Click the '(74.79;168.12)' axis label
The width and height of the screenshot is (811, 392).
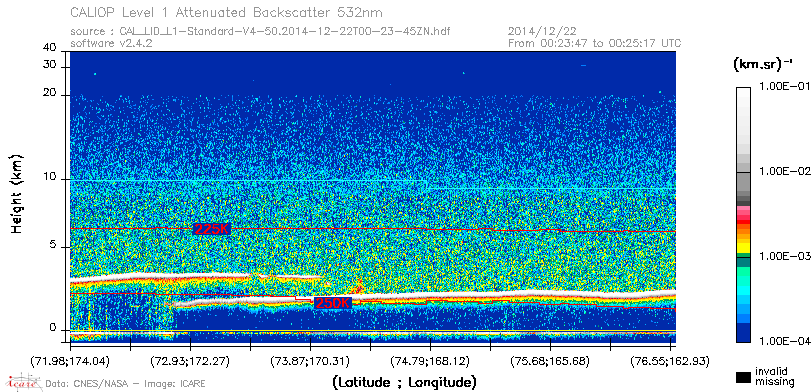[x=430, y=360]
